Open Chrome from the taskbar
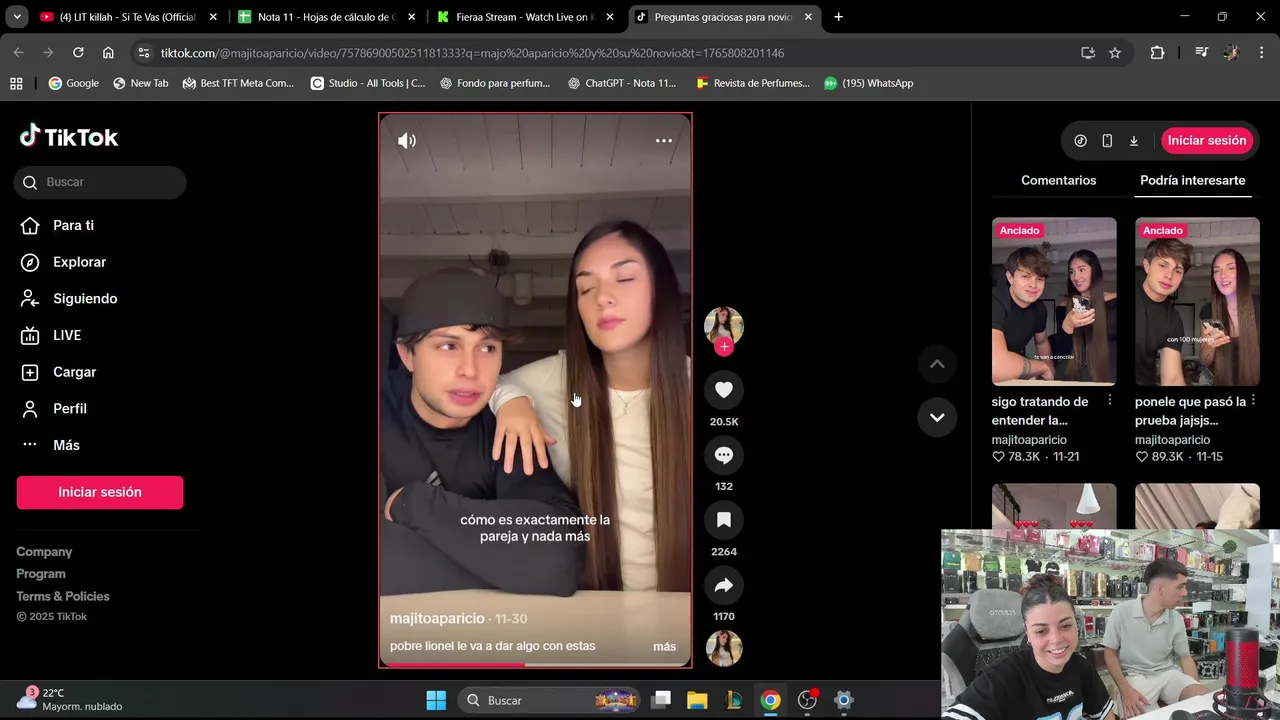 tap(770, 700)
